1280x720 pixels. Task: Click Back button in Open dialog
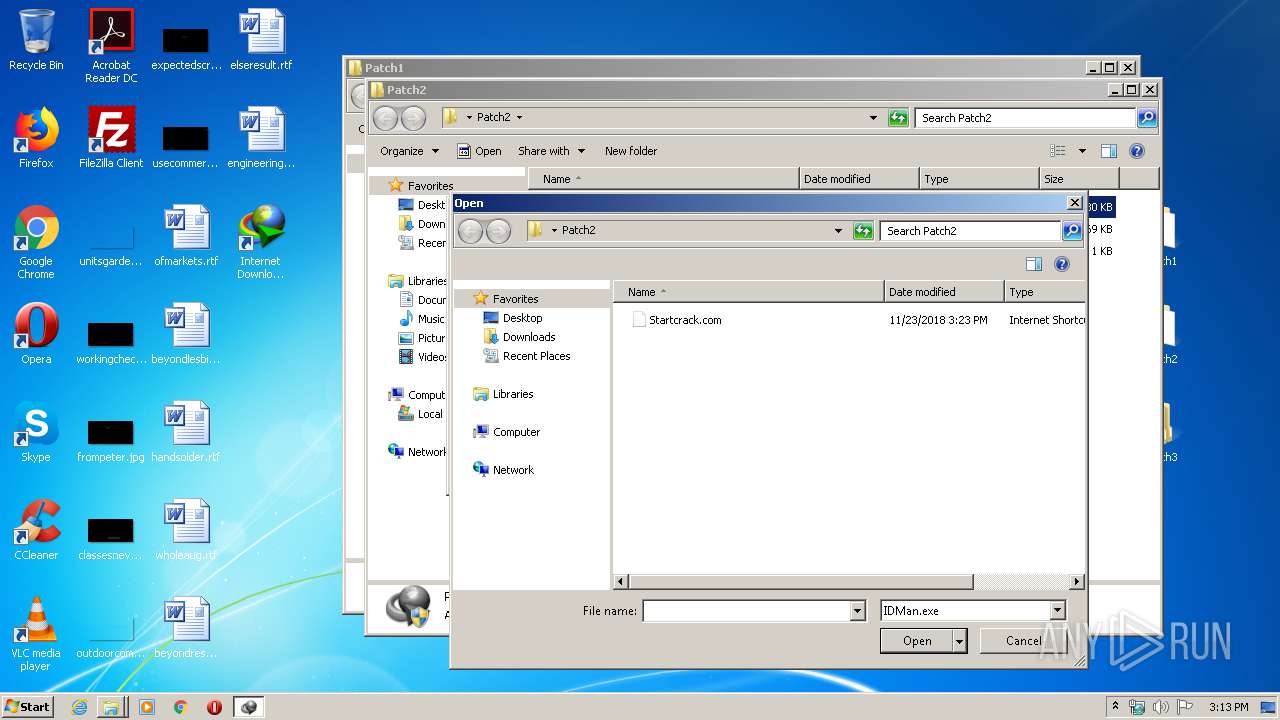pos(471,231)
